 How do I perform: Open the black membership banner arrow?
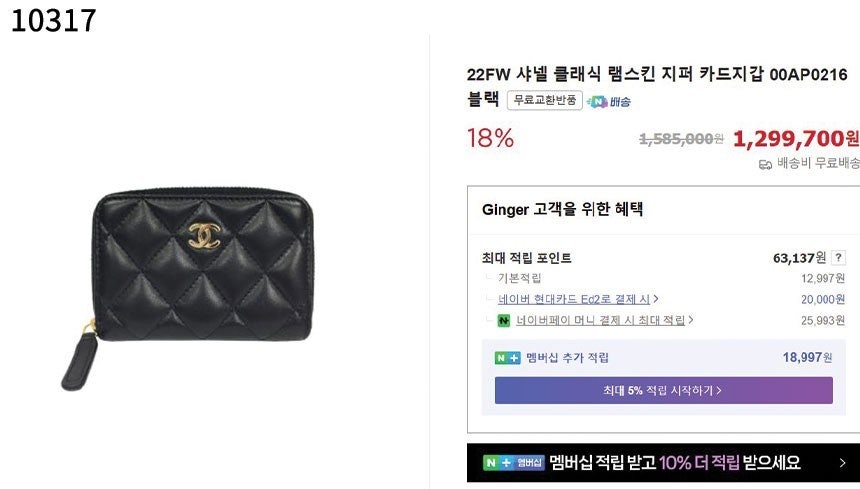click(841, 463)
